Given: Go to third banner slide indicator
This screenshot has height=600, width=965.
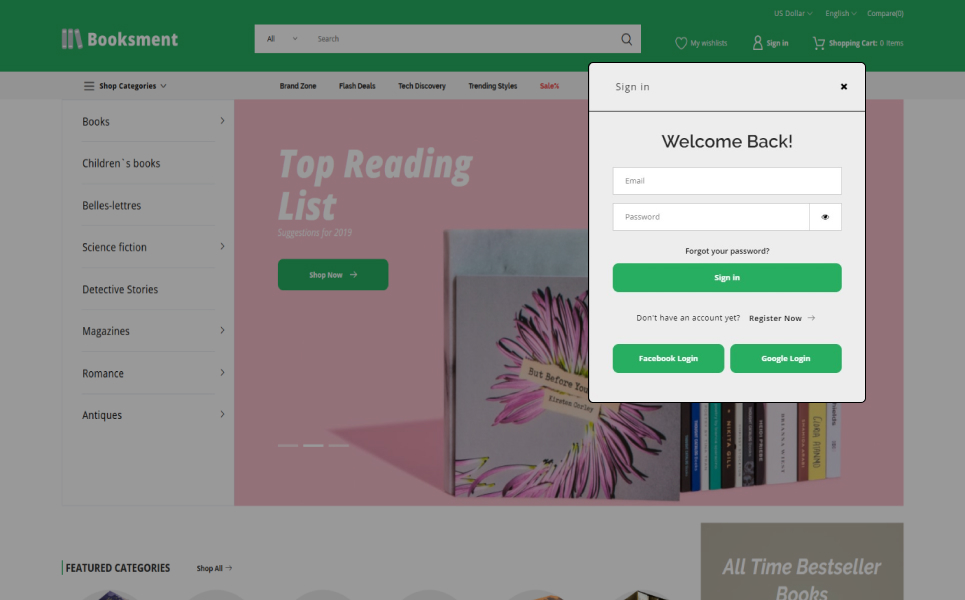Looking at the screenshot, I should tap(338, 445).
